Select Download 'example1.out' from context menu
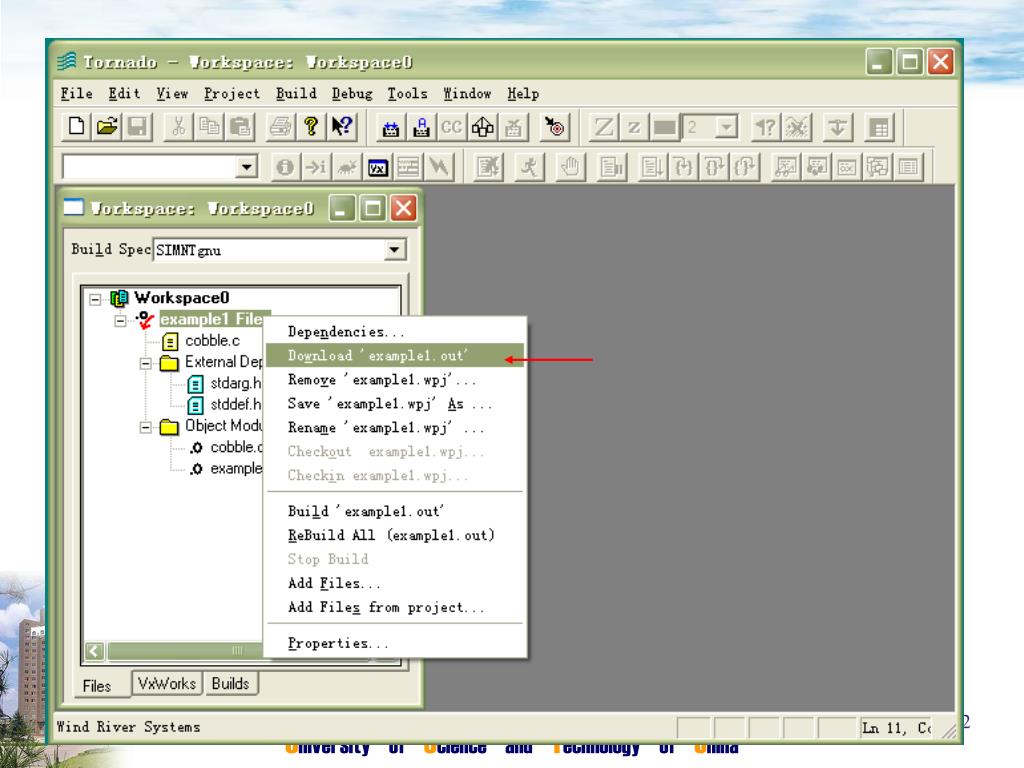Image resolution: width=1024 pixels, height=768 pixels. tap(394, 355)
